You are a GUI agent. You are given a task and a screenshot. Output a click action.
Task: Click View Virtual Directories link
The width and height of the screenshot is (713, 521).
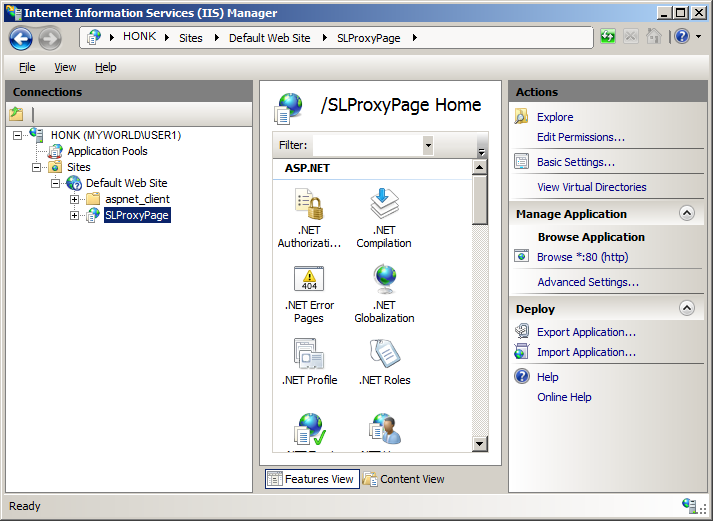(x=592, y=187)
